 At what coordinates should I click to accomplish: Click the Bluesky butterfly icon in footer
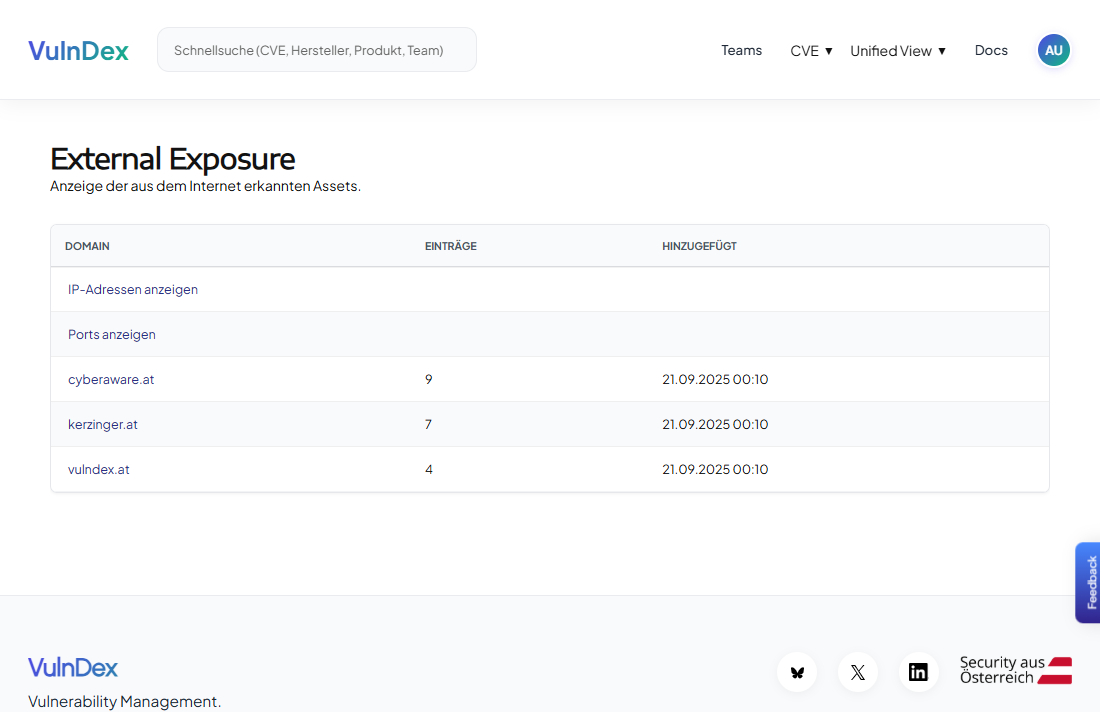[x=797, y=672]
